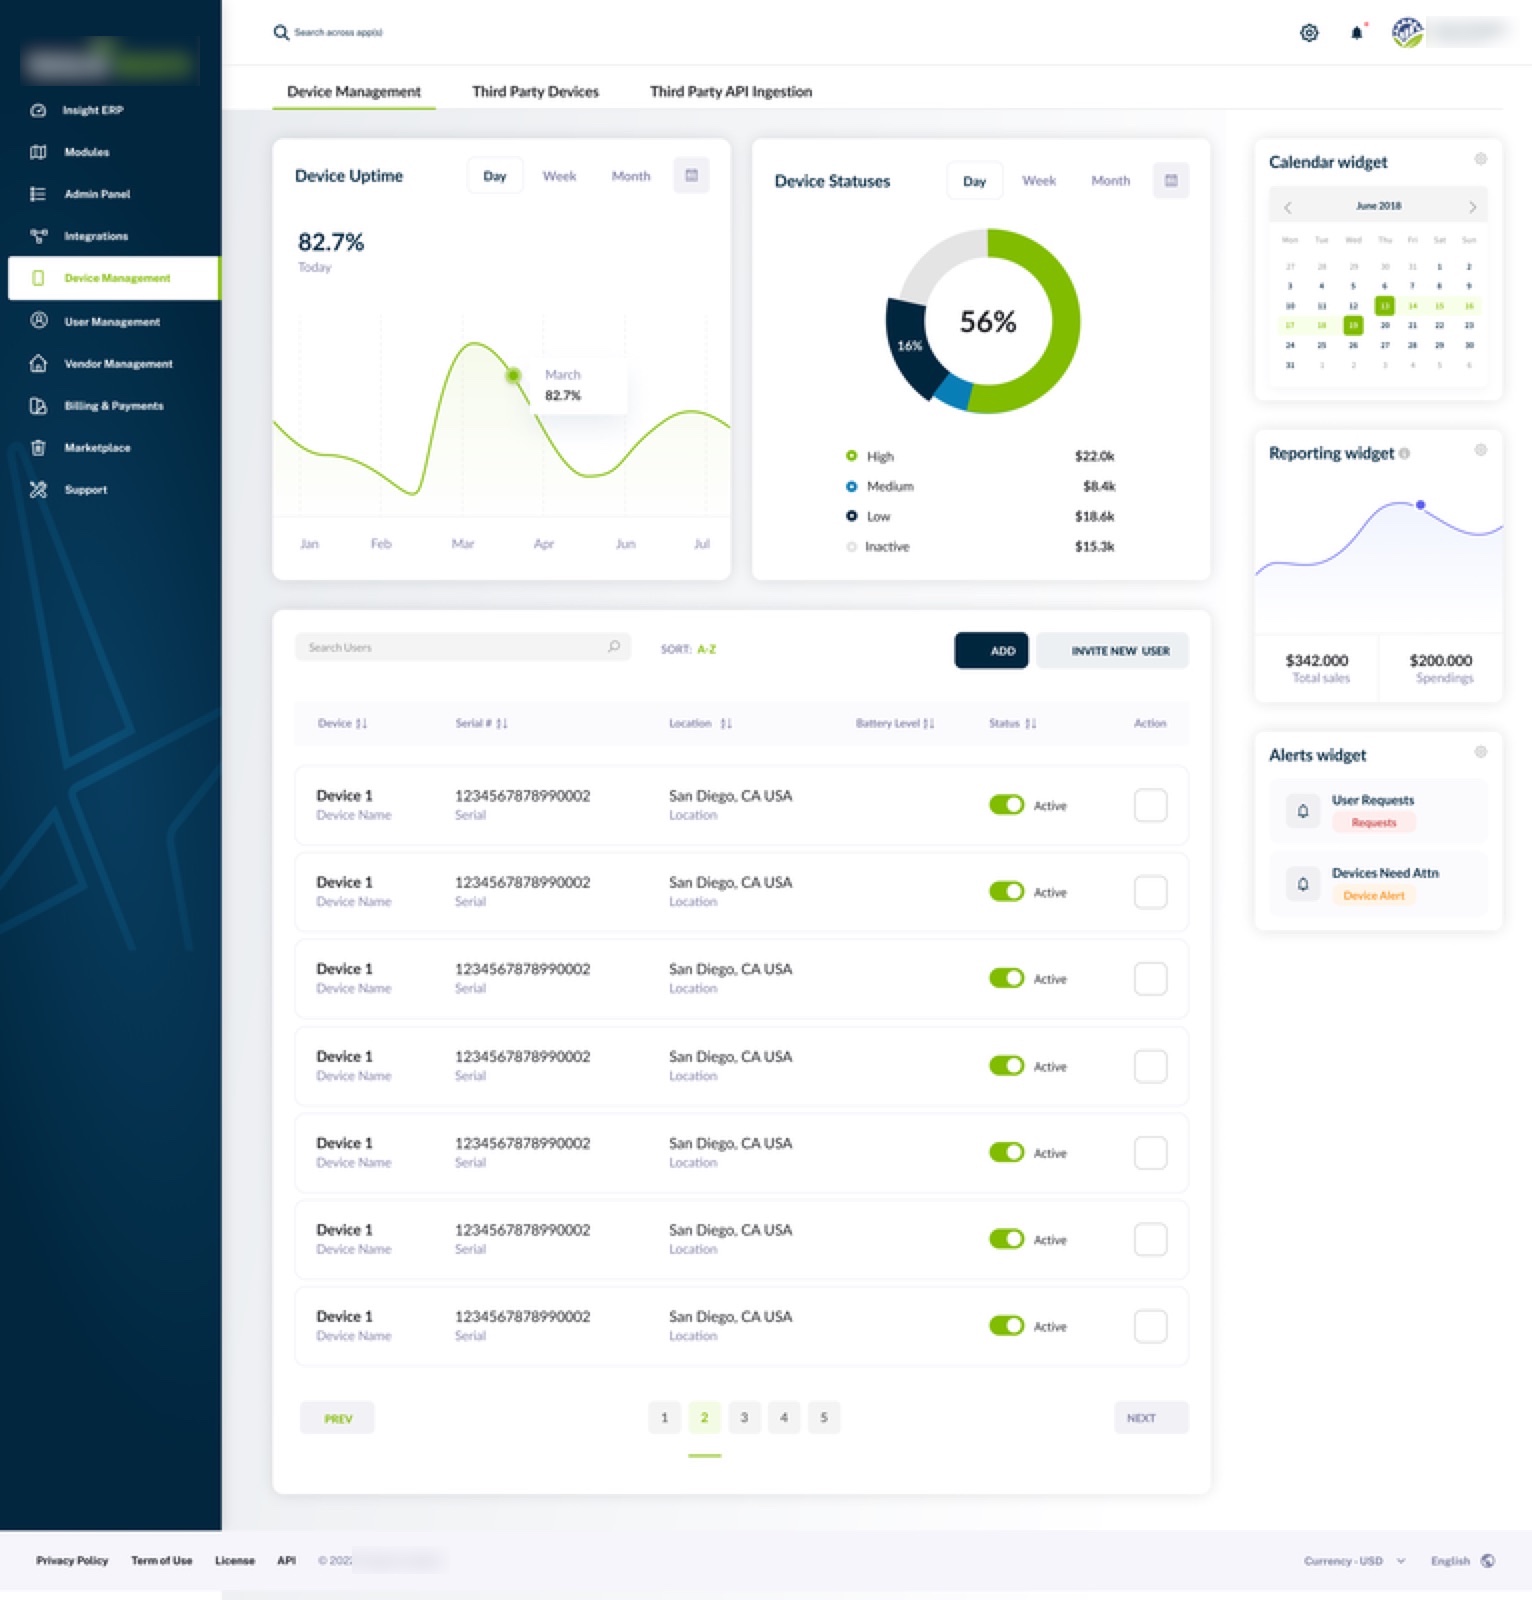Click the bell icon beside User Requests
The image size is (1532, 1600).
1303,811
